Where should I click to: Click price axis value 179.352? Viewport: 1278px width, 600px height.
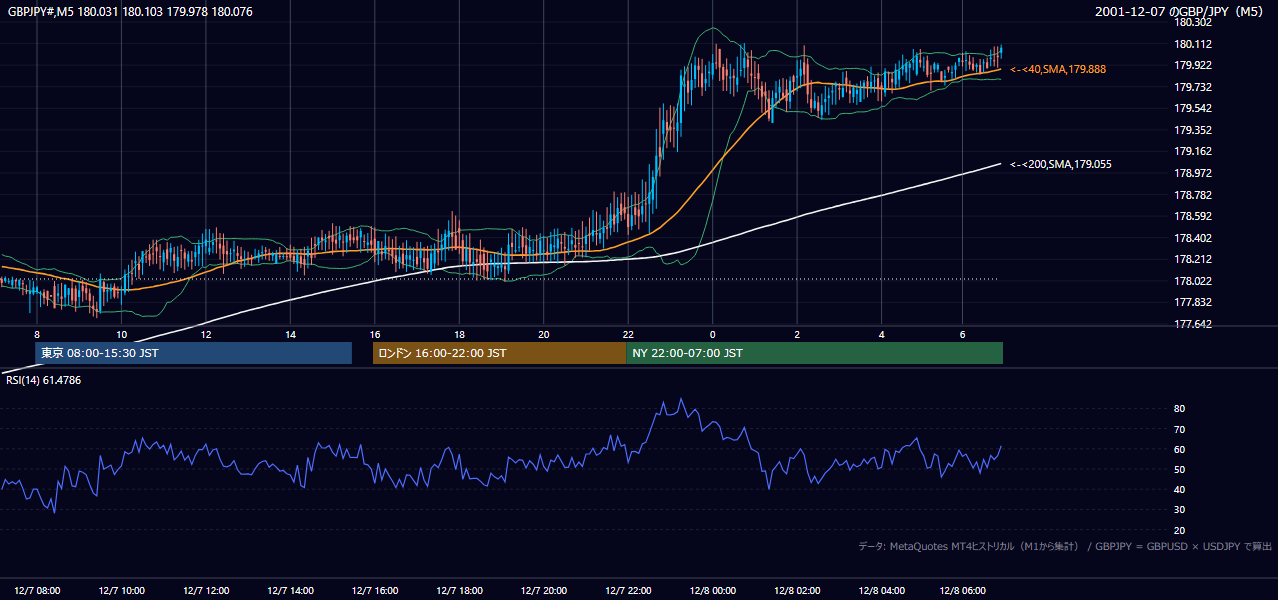(1192, 130)
